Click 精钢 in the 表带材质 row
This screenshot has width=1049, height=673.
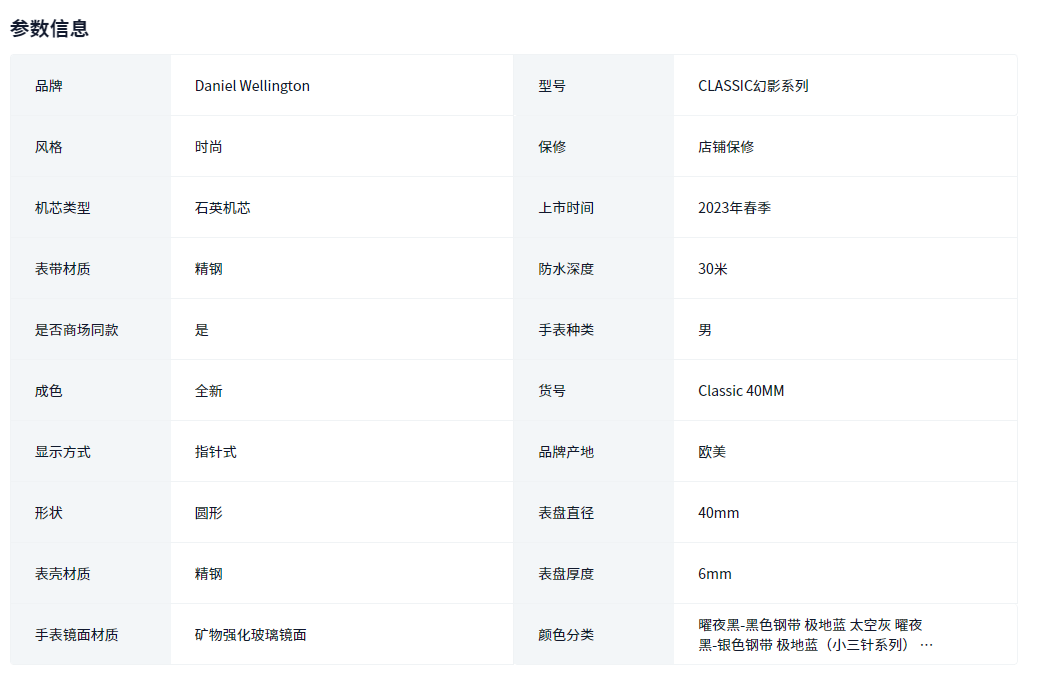(x=209, y=269)
